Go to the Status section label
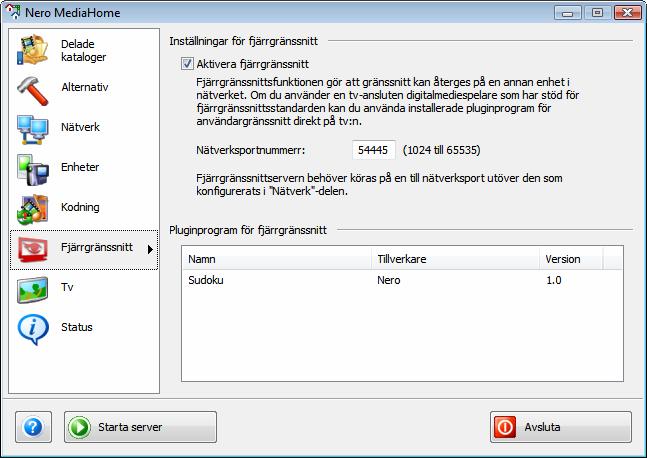 (x=77, y=327)
